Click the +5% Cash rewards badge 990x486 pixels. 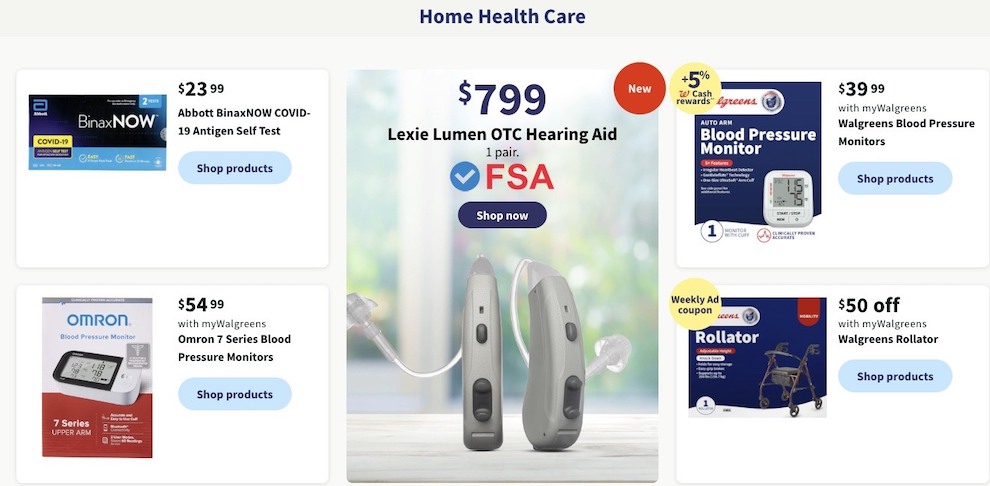695,89
